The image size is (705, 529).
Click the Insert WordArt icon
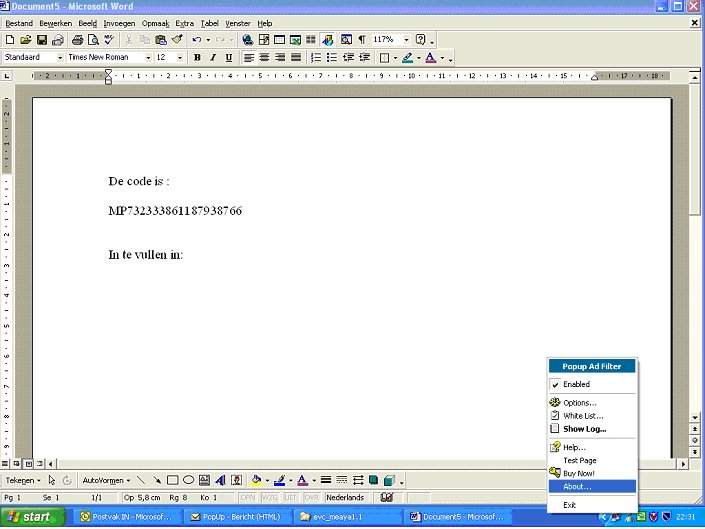coord(222,480)
